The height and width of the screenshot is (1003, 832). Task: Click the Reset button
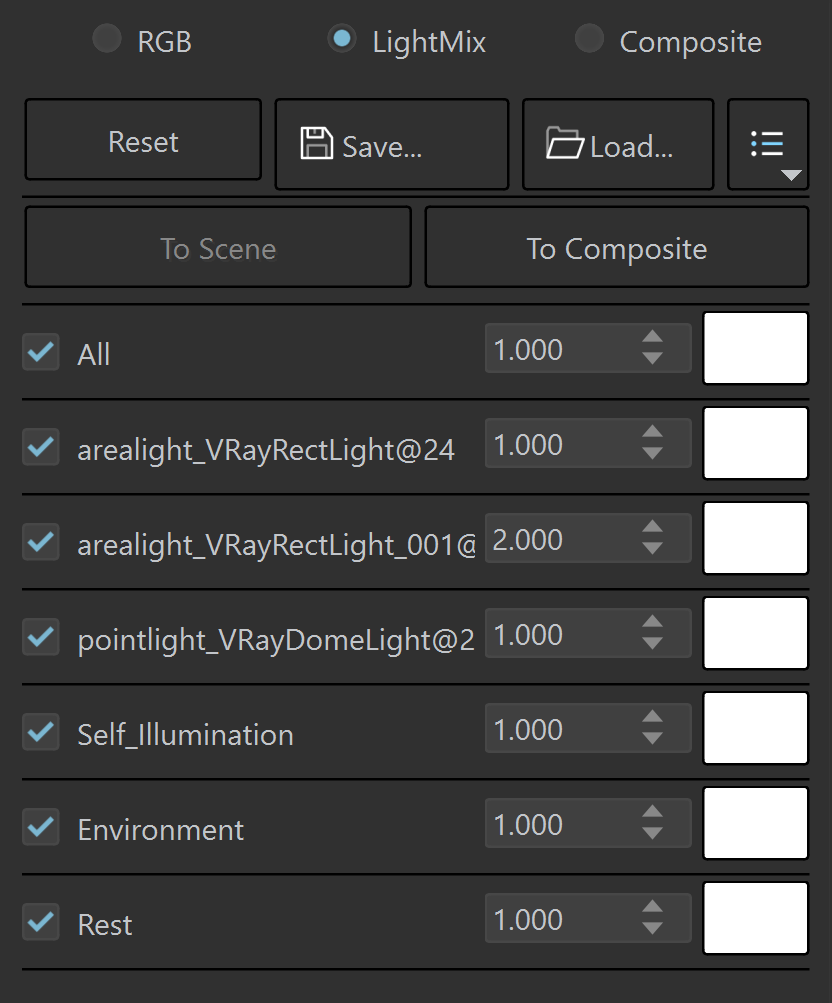tap(143, 140)
